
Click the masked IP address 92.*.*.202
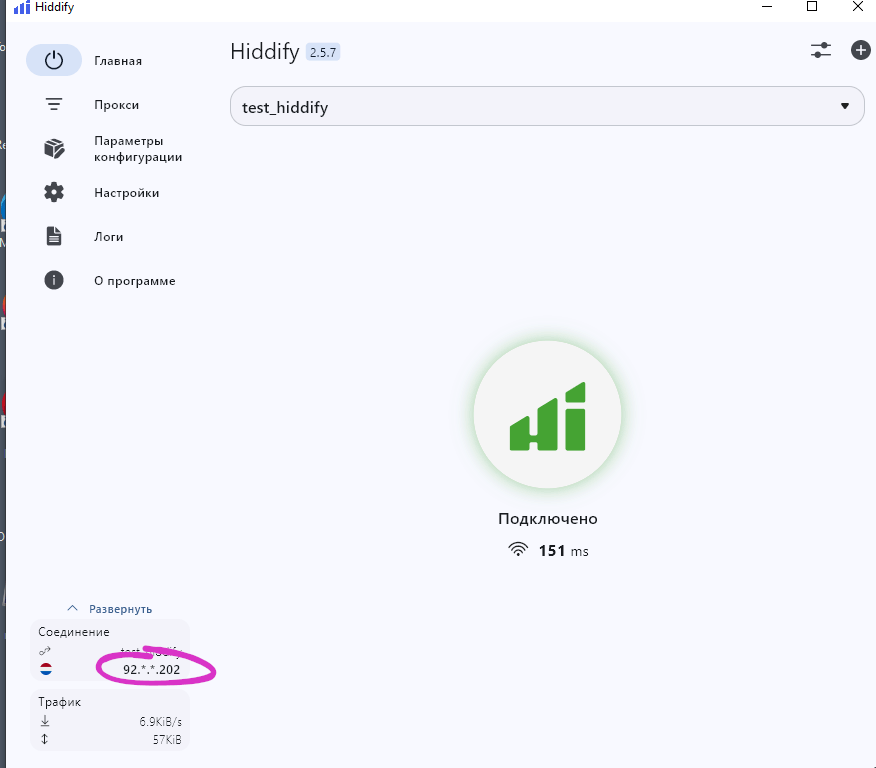tap(151, 669)
